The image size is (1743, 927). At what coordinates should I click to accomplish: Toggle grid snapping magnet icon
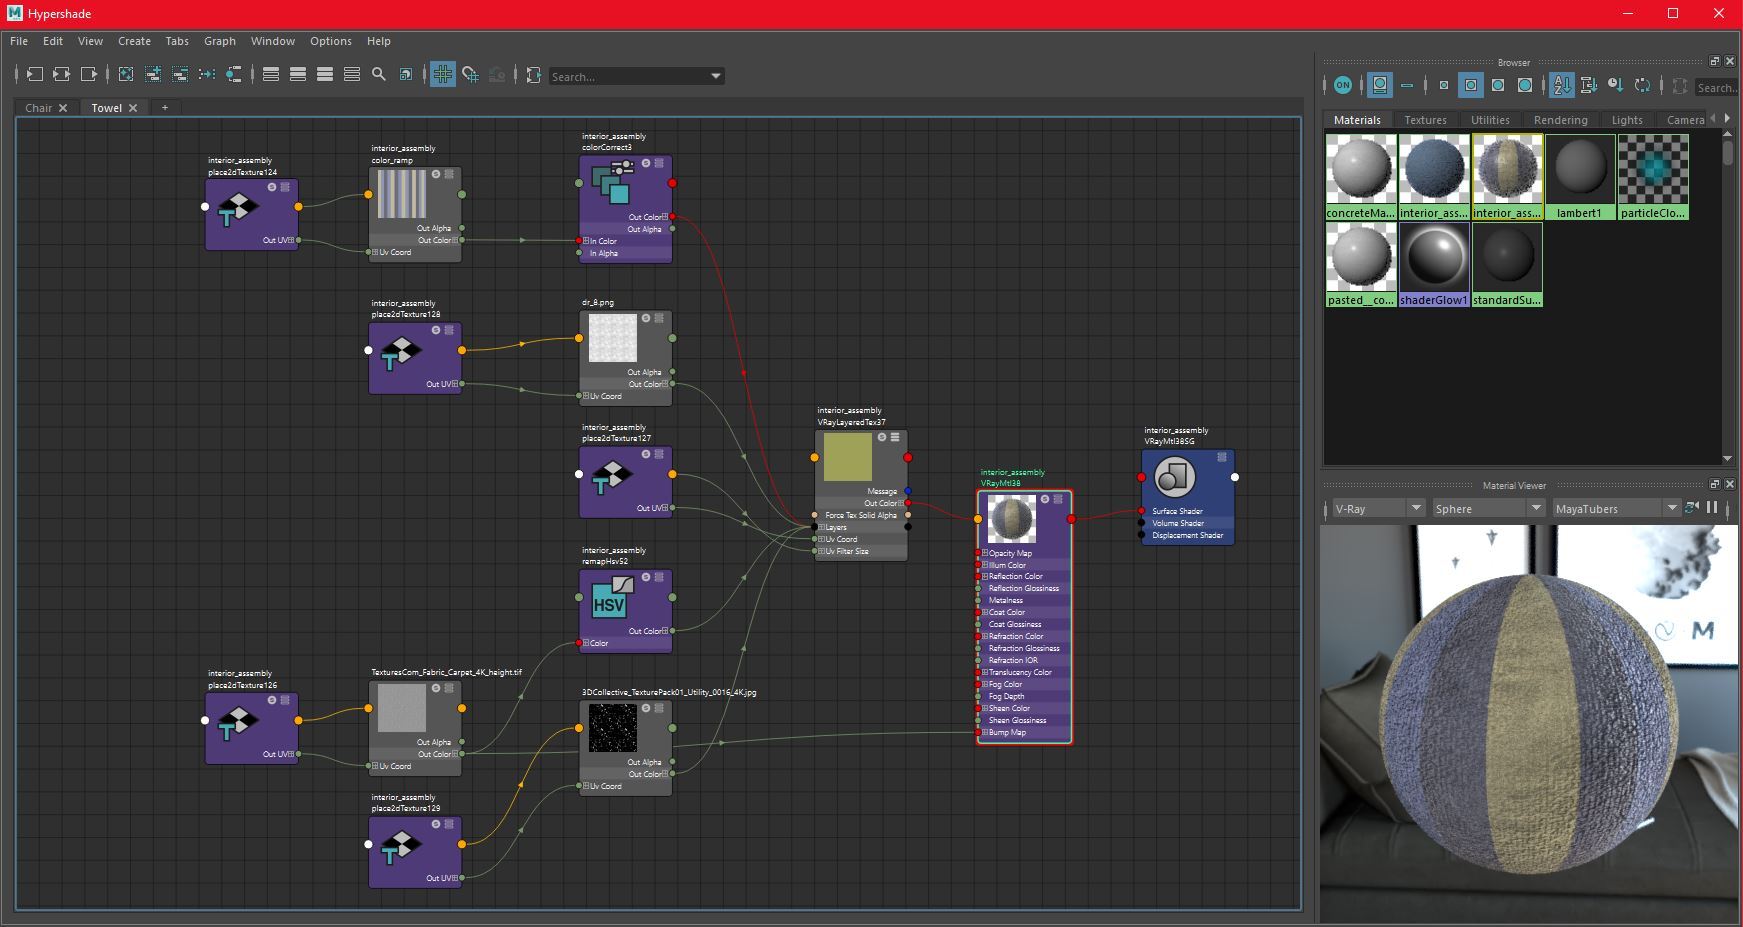470,74
